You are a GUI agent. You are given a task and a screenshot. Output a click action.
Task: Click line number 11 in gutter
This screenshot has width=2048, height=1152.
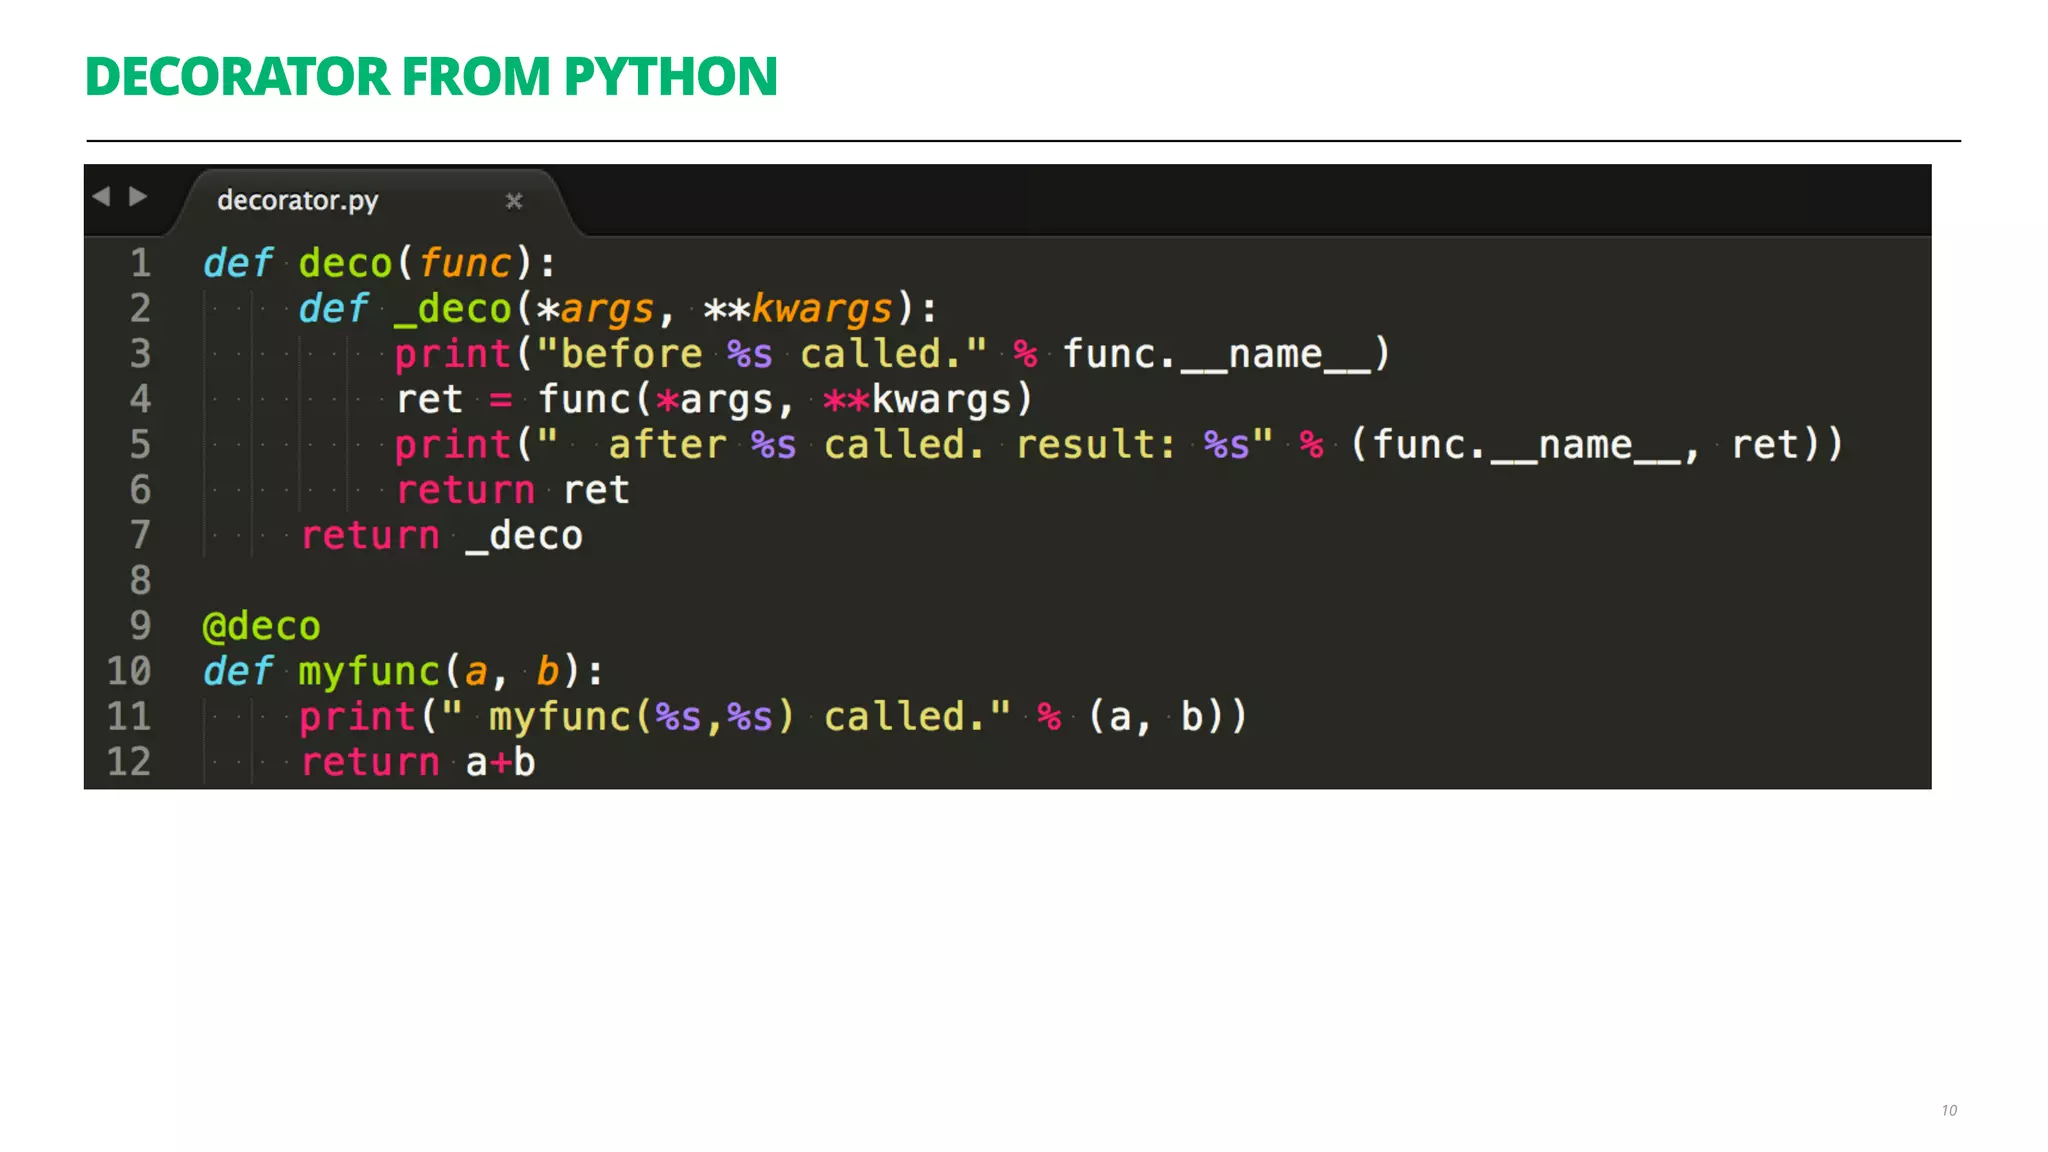pyautogui.click(x=129, y=716)
